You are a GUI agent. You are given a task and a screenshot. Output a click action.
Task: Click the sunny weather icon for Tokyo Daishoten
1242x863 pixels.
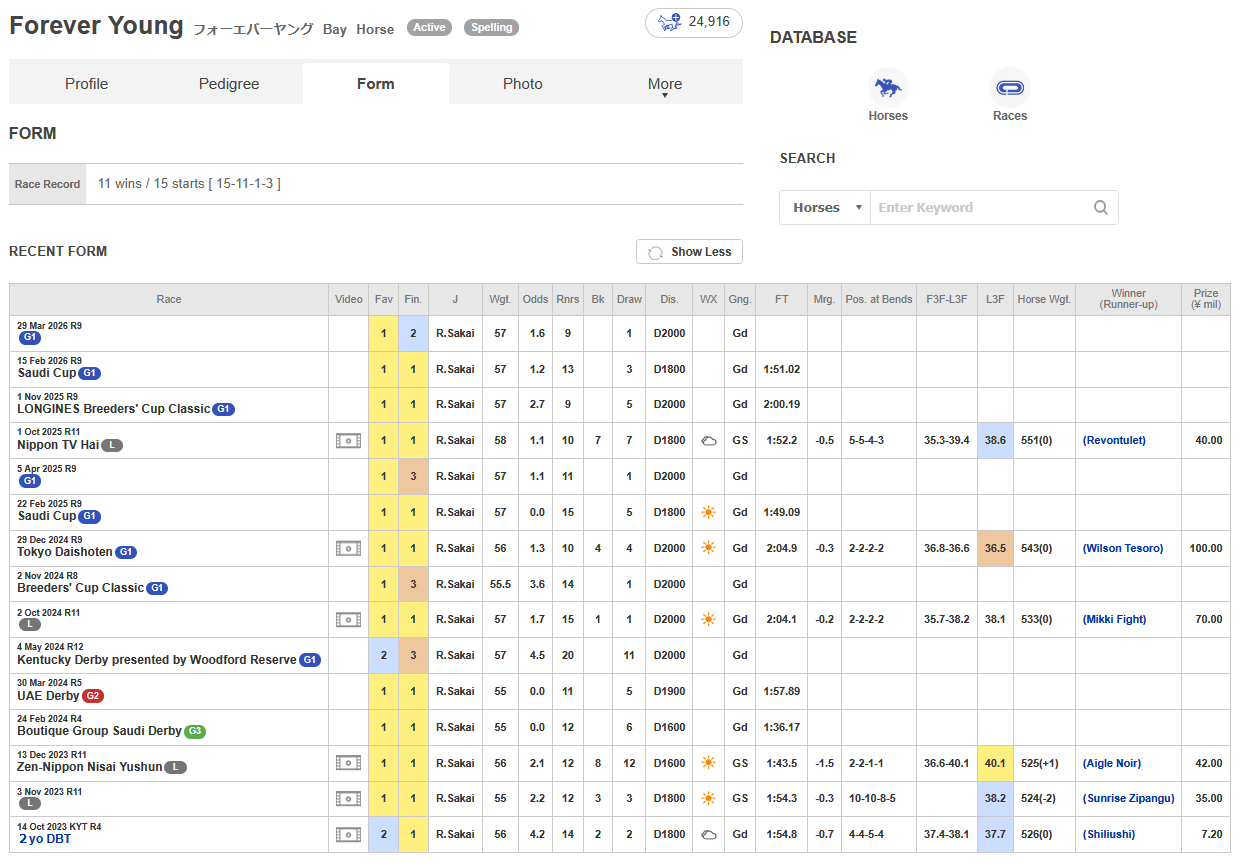pyautogui.click(x=708, y=548)
